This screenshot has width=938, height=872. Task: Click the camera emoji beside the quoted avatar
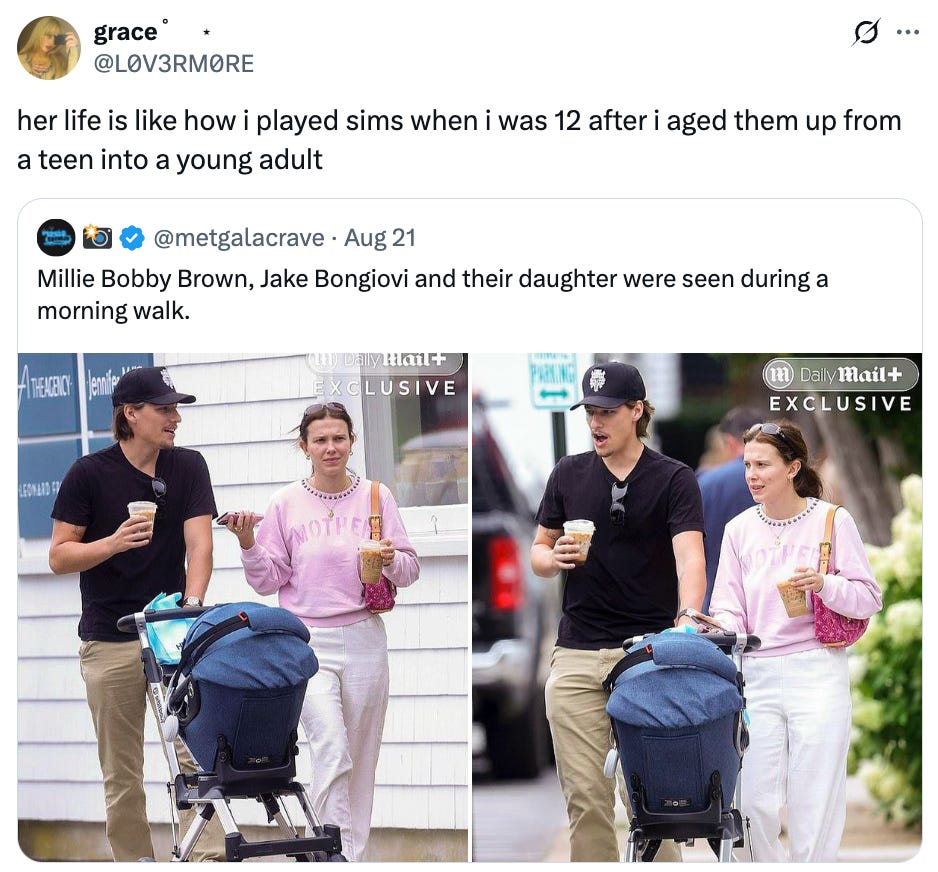point(98,237)
